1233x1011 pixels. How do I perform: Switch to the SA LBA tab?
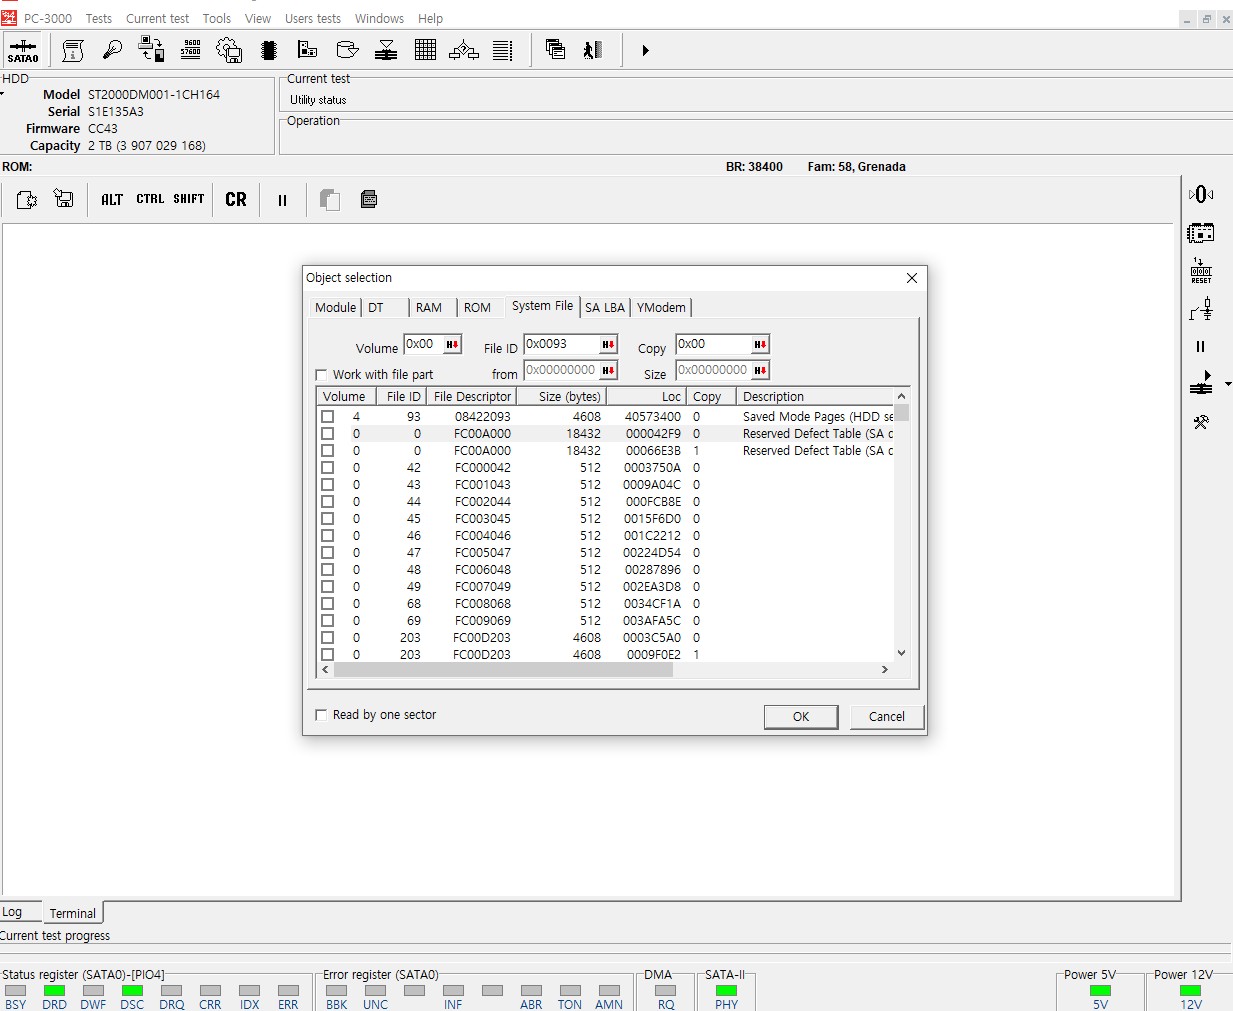coord(604,308)
